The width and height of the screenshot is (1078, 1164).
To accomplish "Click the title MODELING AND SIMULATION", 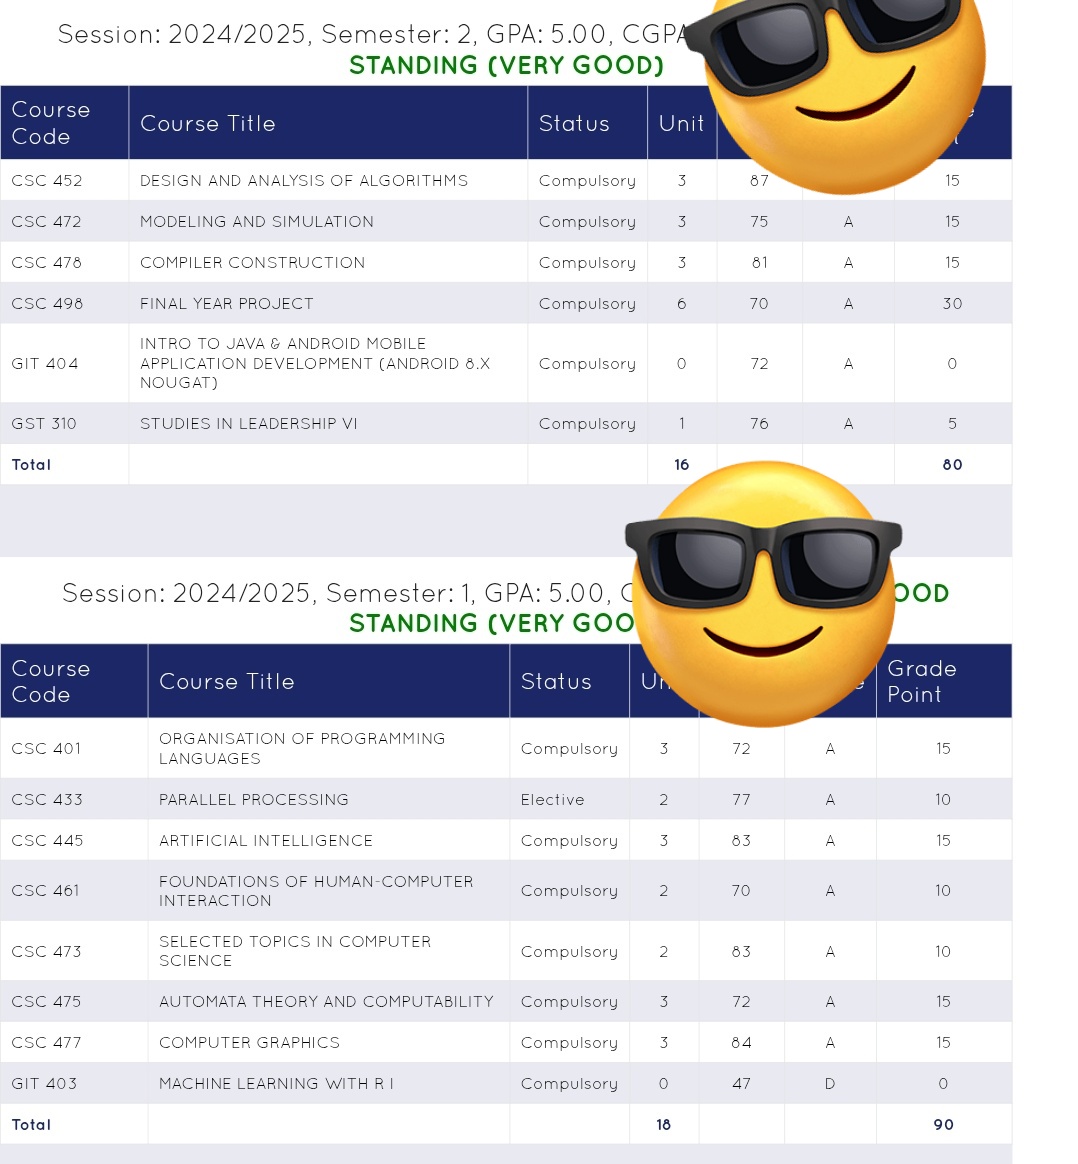I will 256,221.
